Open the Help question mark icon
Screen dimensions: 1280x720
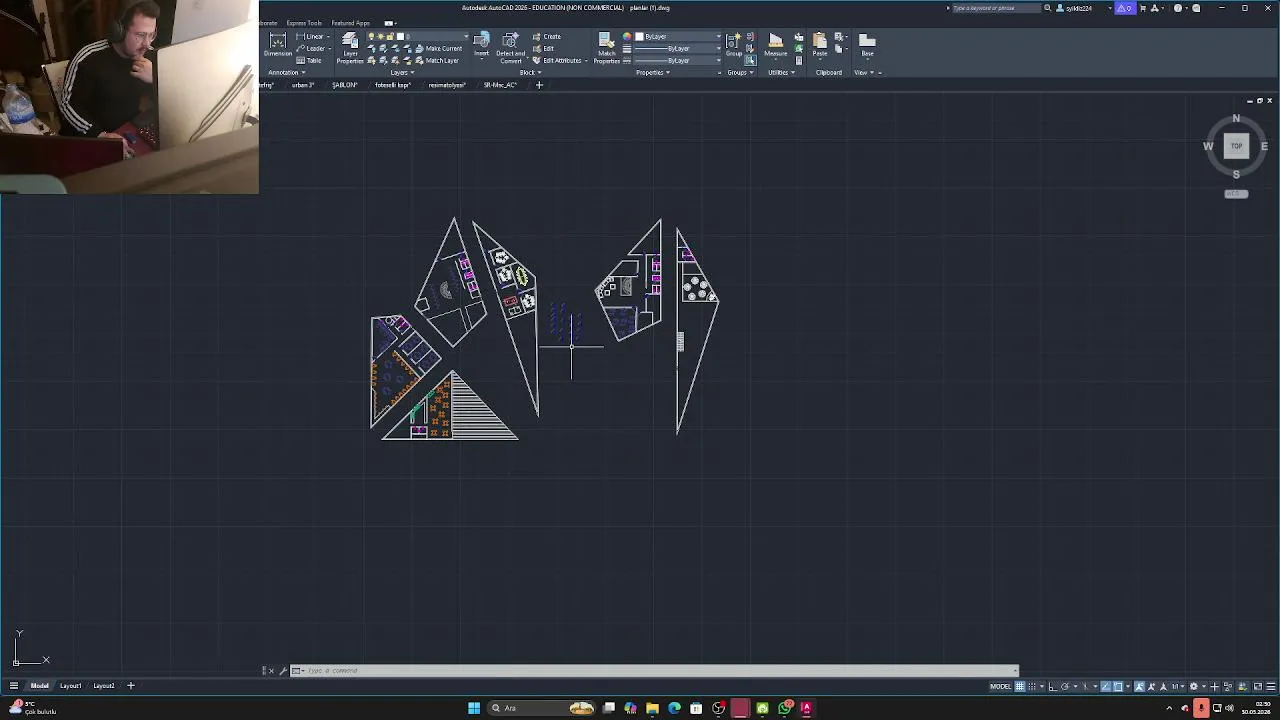click(1178, 8)
